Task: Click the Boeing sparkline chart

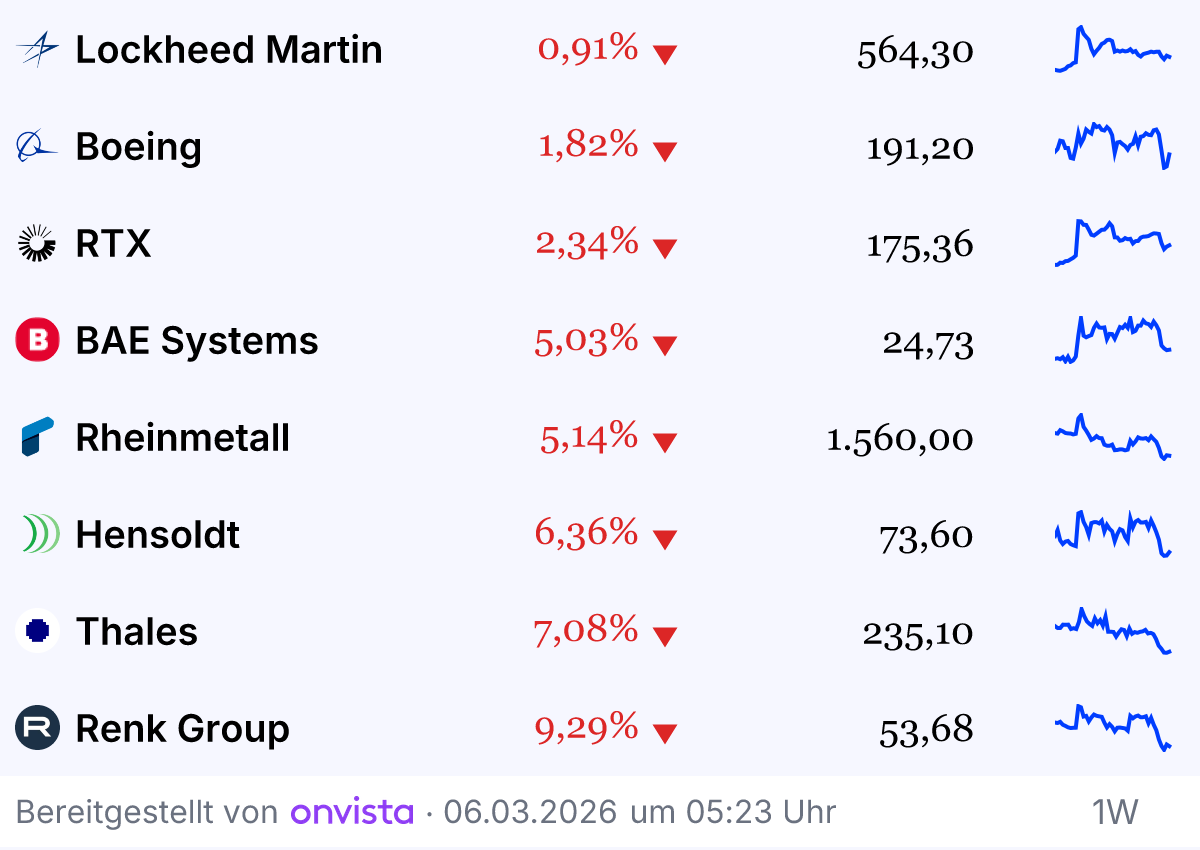Action: click(x=1113, y=146)
